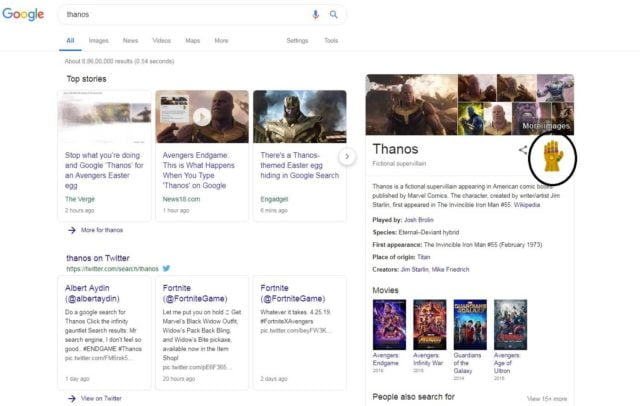Switch to the Images tab
Image resolution: width=640 pixels, height=406 pixels.
point(99,41)
